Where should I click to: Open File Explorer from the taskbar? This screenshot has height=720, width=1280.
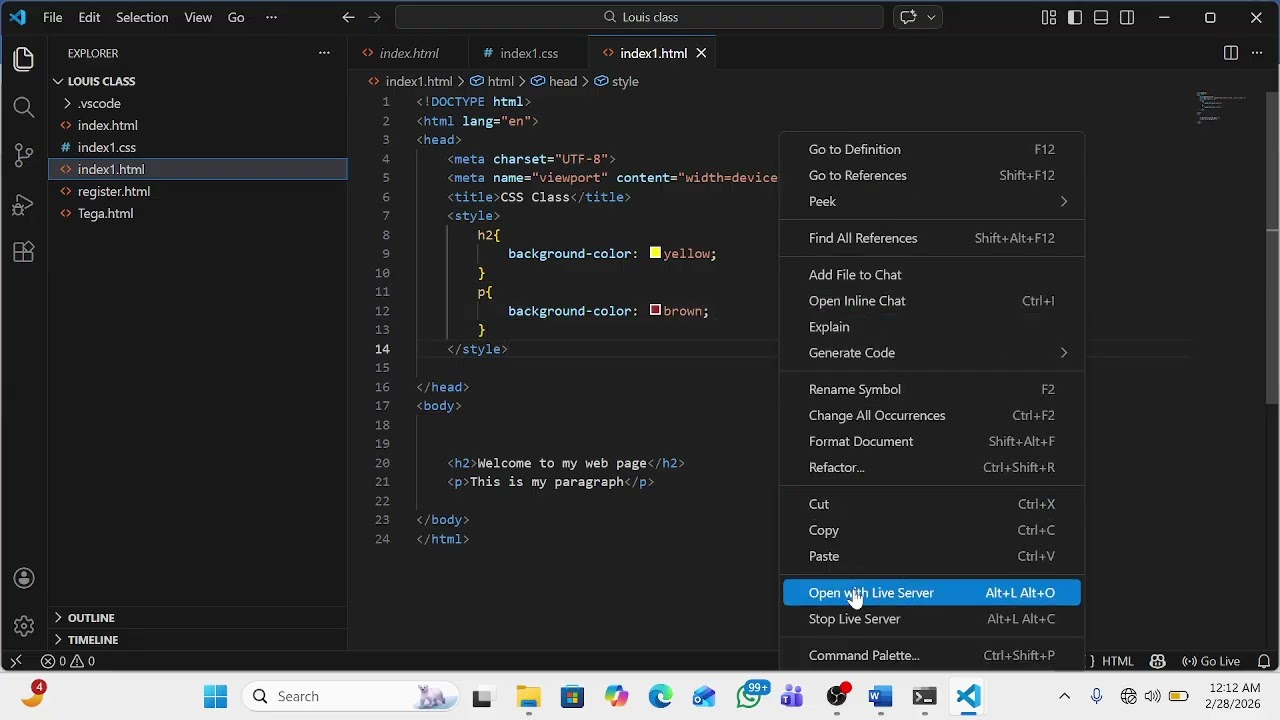coord(528,696)
